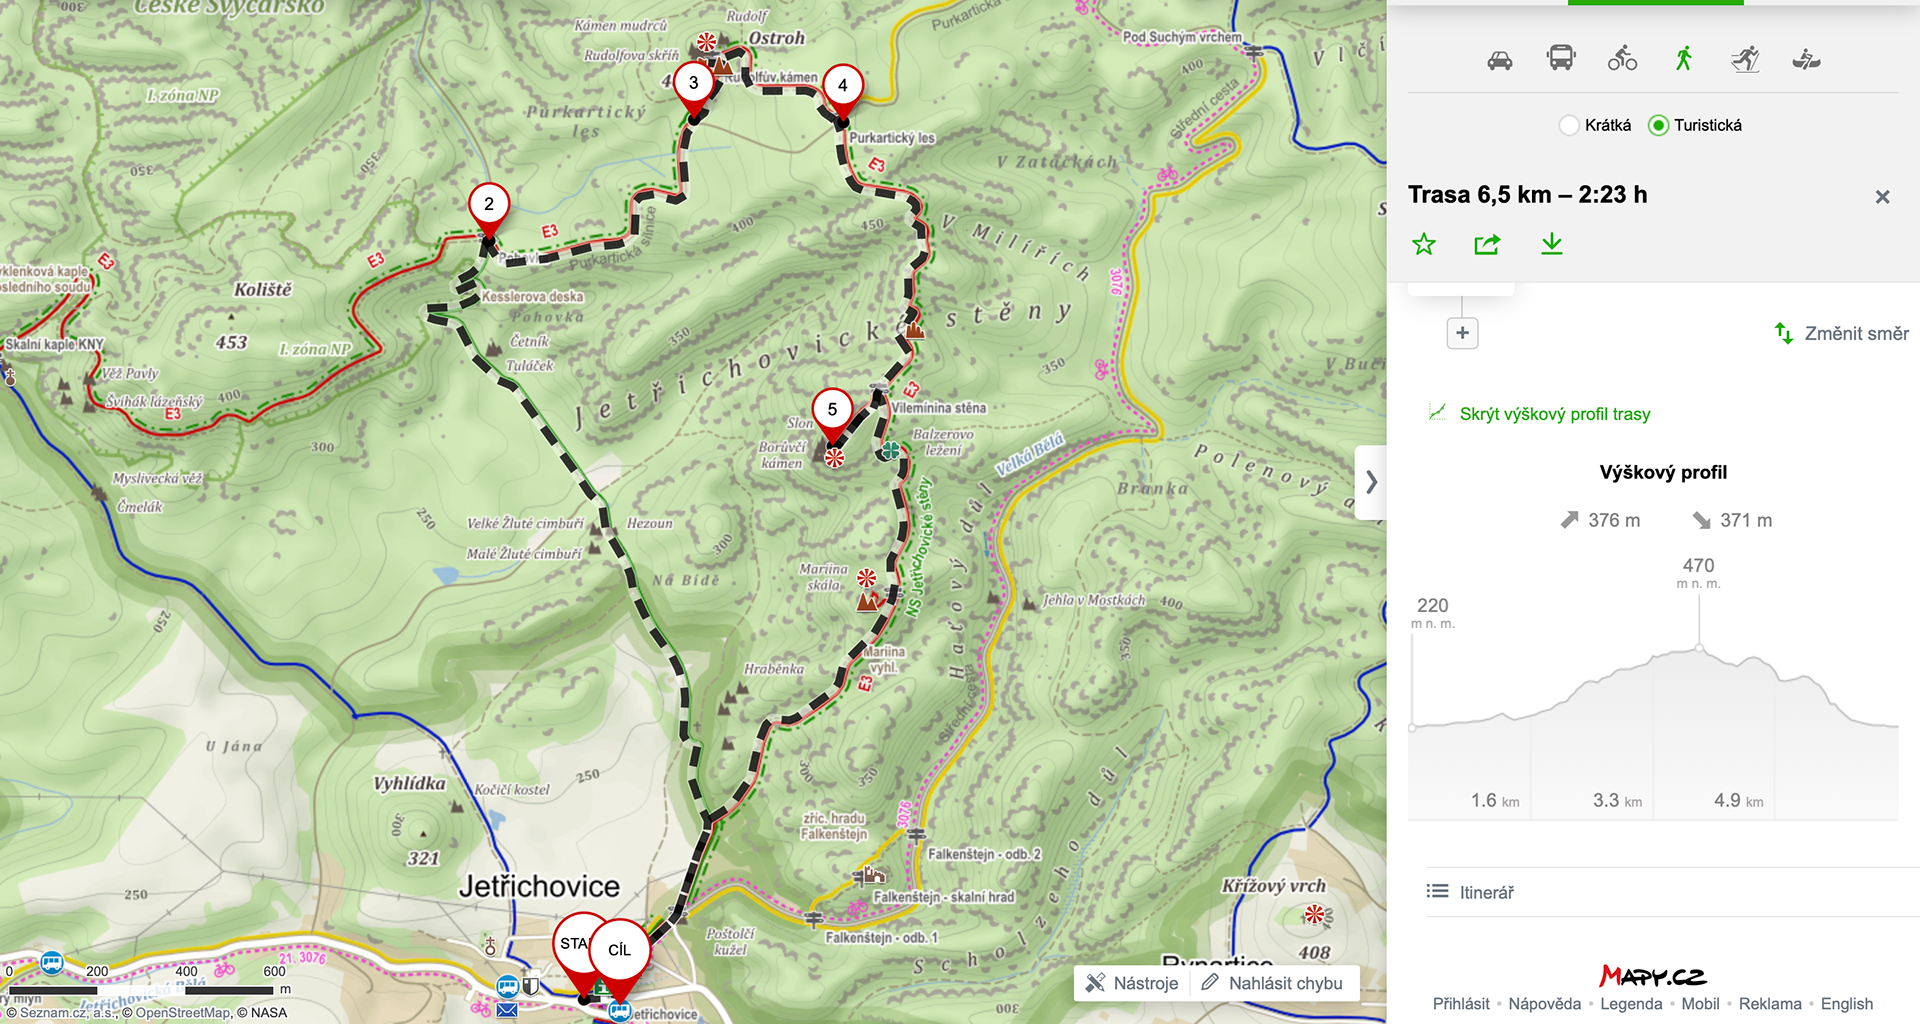The image size is (1920, 1024).
Task: Select public transport bus icon
Action: tap(1561, 58)
